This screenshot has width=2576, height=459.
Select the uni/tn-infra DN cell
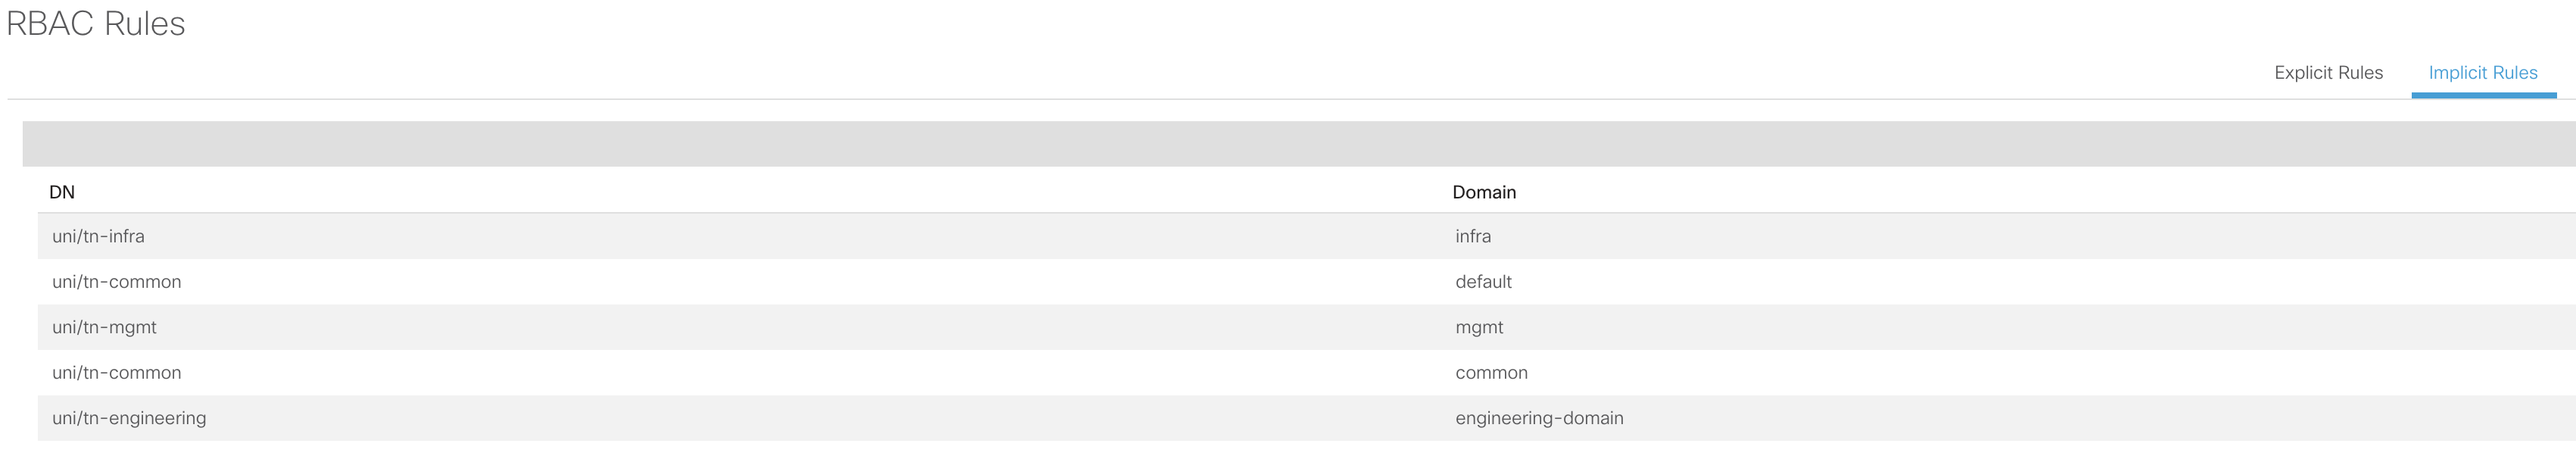point(98,236)
